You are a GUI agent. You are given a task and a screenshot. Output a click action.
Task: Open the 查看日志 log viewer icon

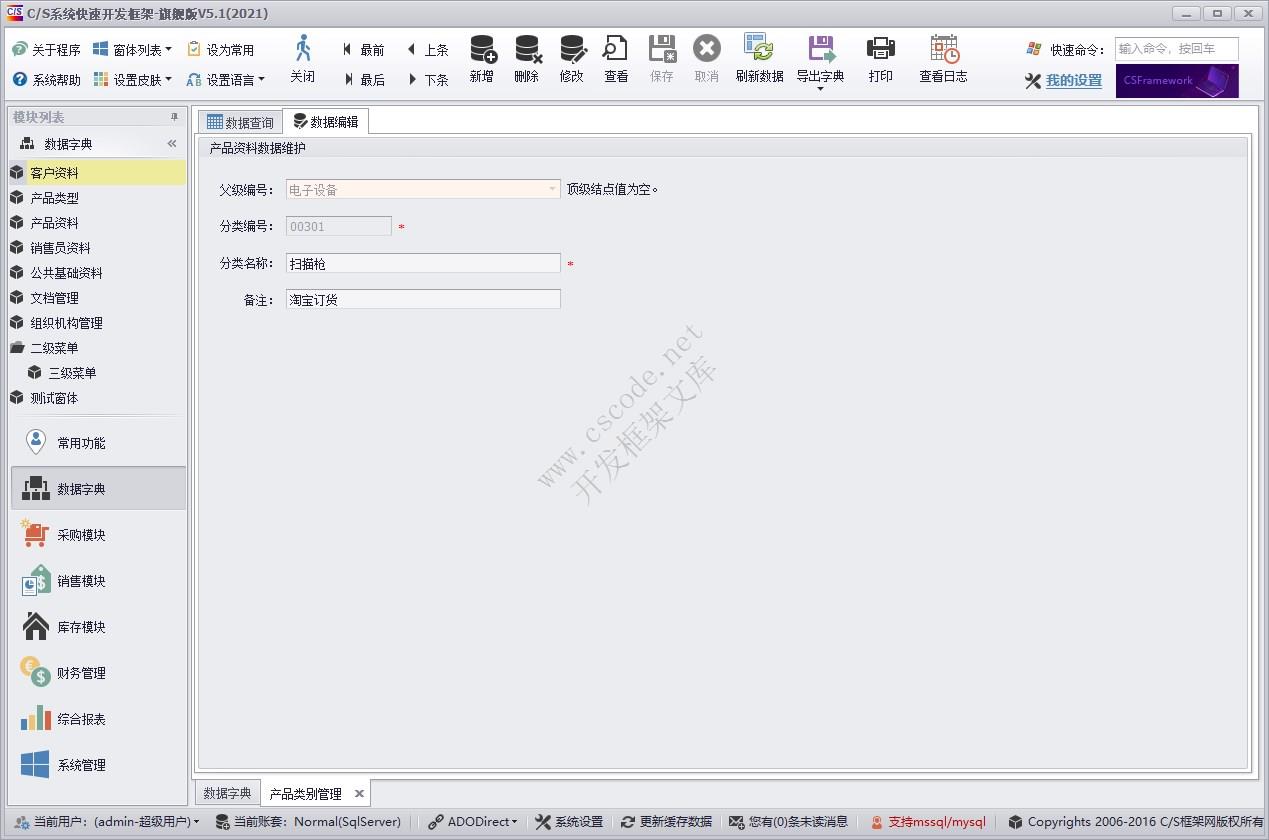tap(941, 60)
